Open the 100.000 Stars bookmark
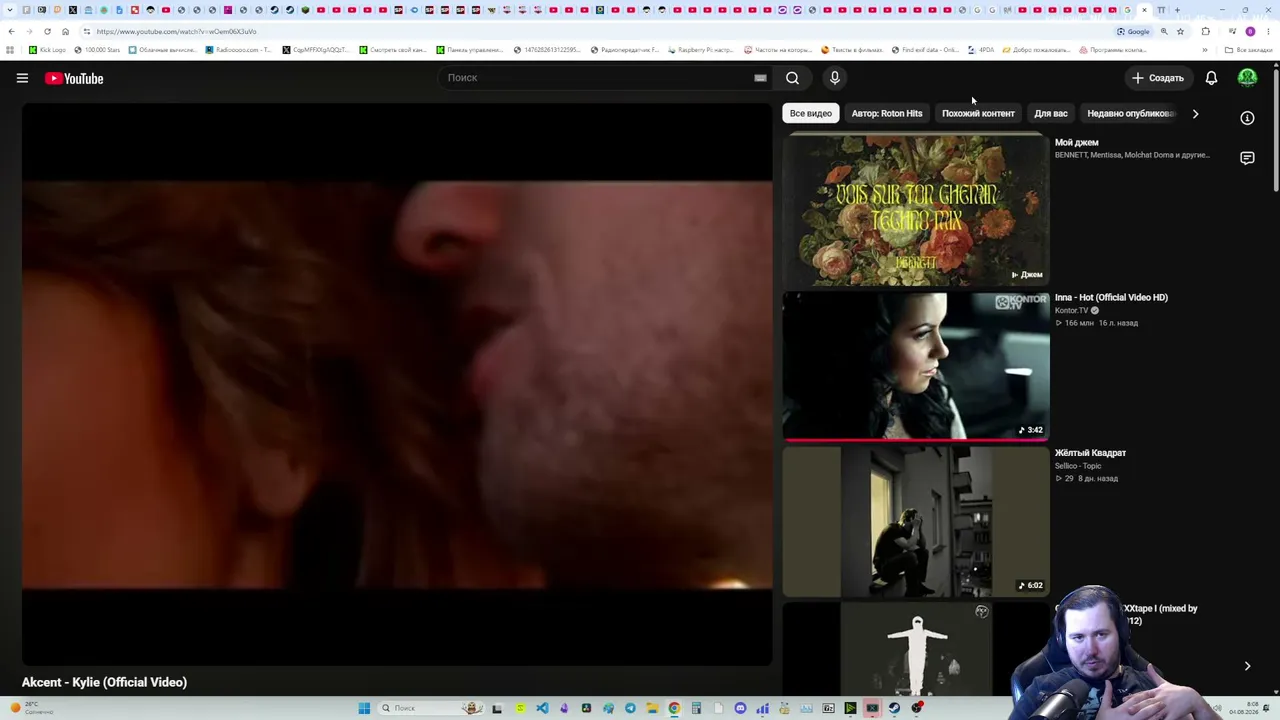This screenshot has height=720, width=1280. pyautogui.click(x=96, y=50)
